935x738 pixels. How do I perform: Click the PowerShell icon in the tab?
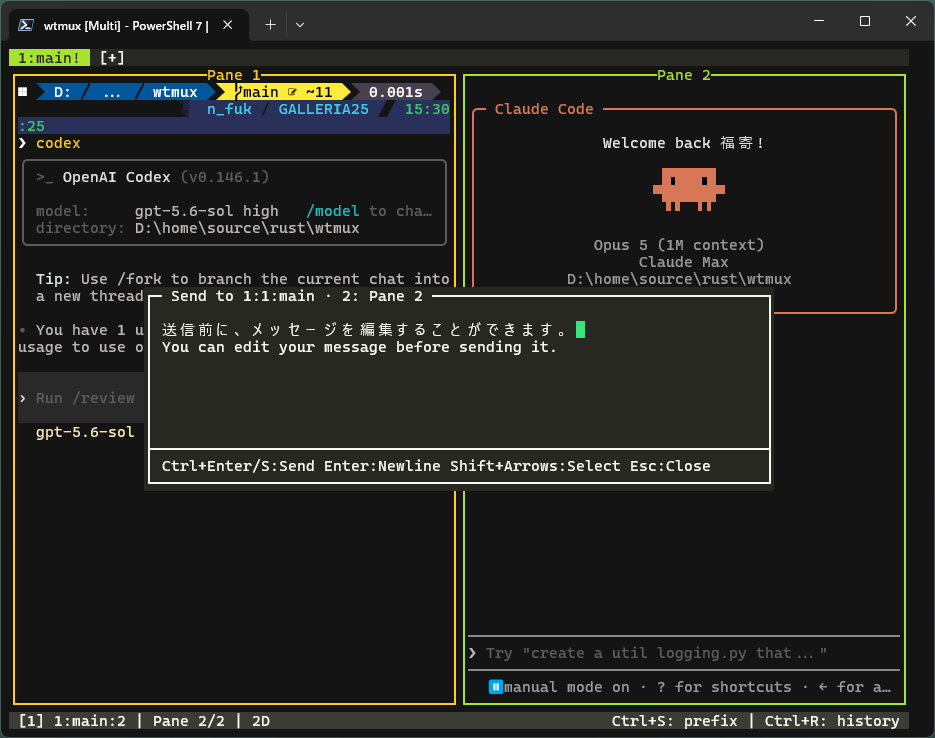click(x=26, y=25)
